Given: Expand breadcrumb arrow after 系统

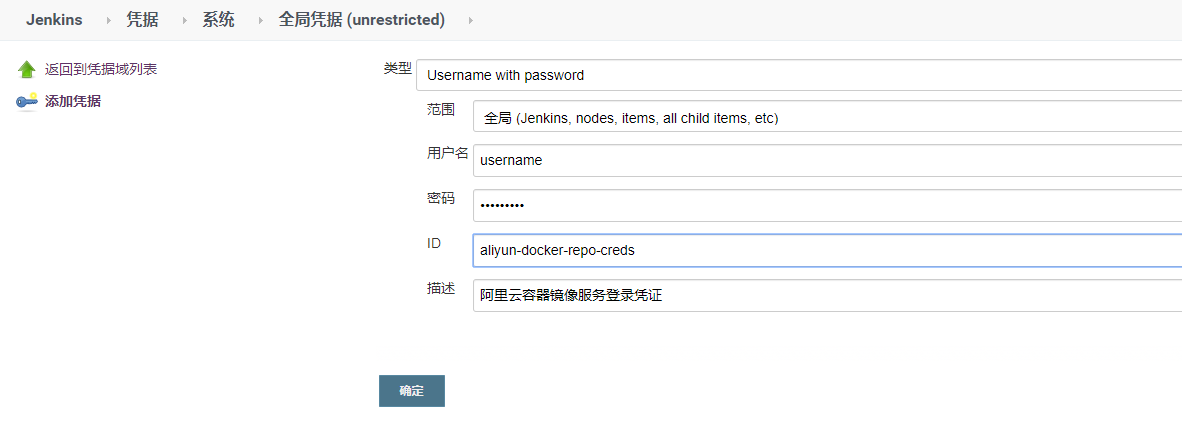Looking at the screenshot, I should (x=260, y=21).
